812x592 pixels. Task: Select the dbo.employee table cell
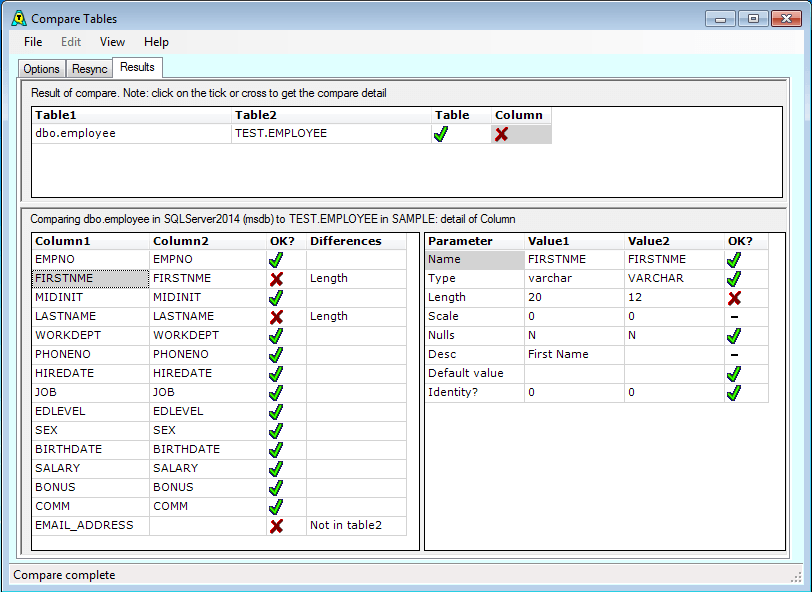pos(132,134)
